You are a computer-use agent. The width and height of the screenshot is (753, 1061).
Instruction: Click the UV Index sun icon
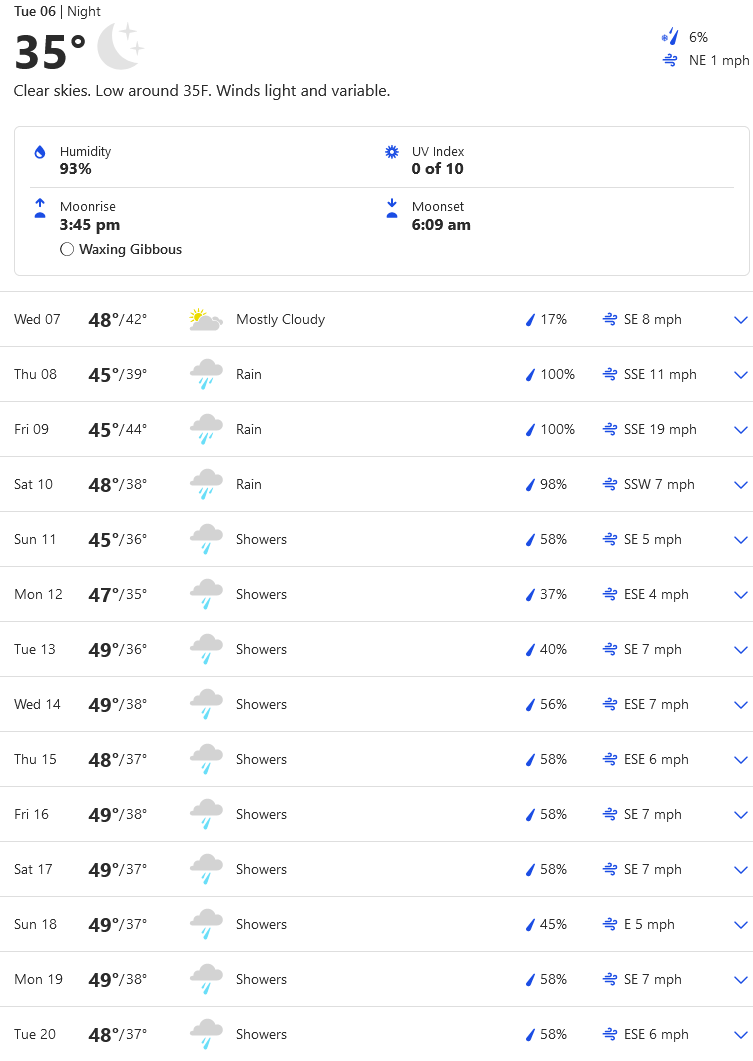(392, 152)
